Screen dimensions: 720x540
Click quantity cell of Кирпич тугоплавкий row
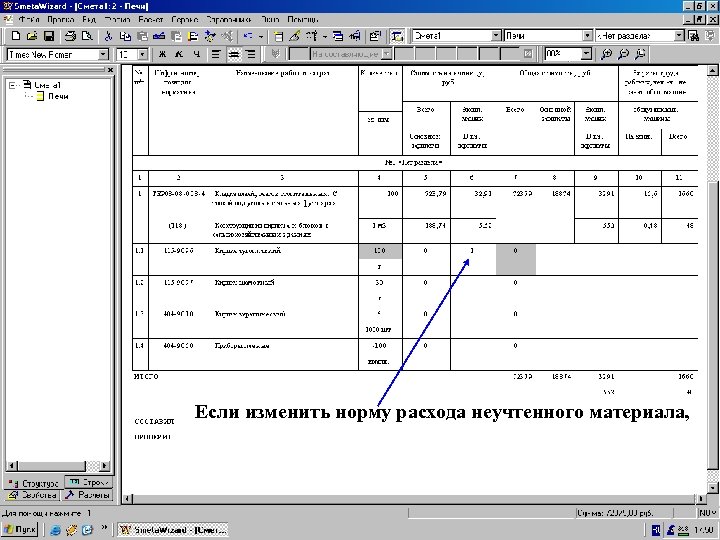point(380,251)
